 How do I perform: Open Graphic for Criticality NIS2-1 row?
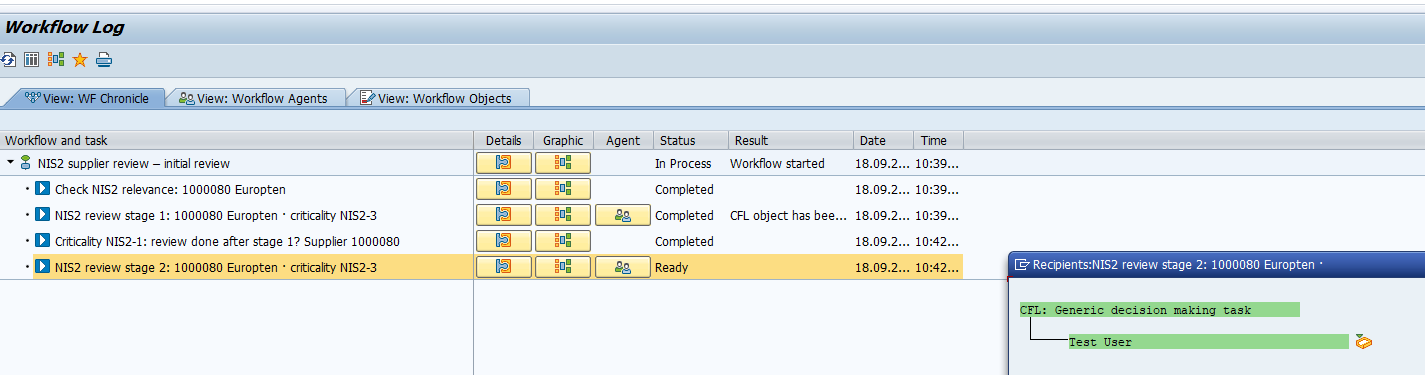click(563, 241)
